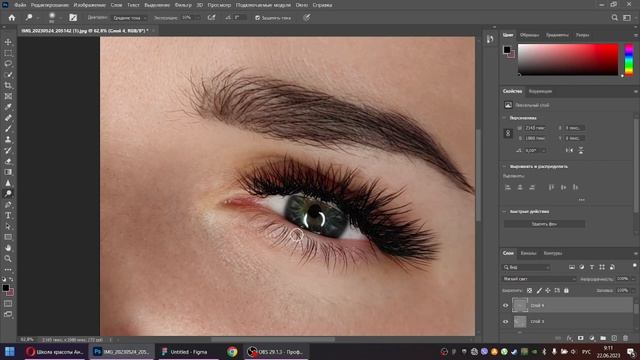The height and width of the screenshot is (360, 640).
Task: Toggle the Protect Tones checkbox
Action: tap(258, 18)
